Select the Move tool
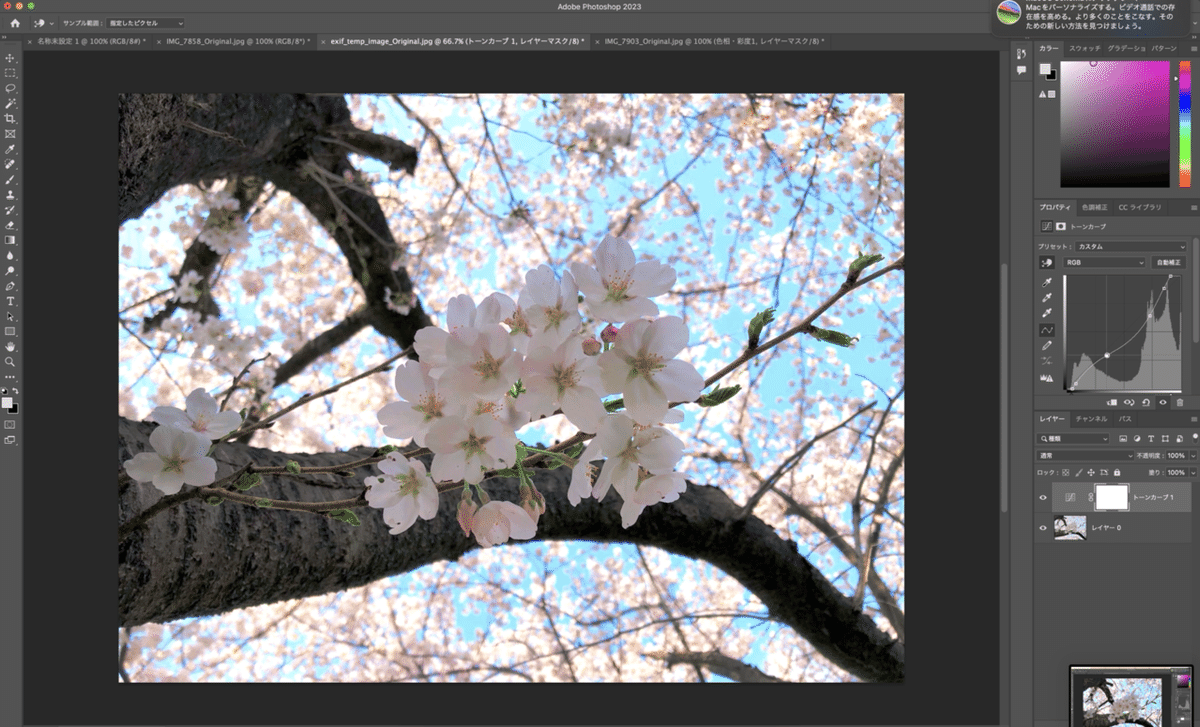This screenshot has width=1200, height=727. tap(11, 58)
